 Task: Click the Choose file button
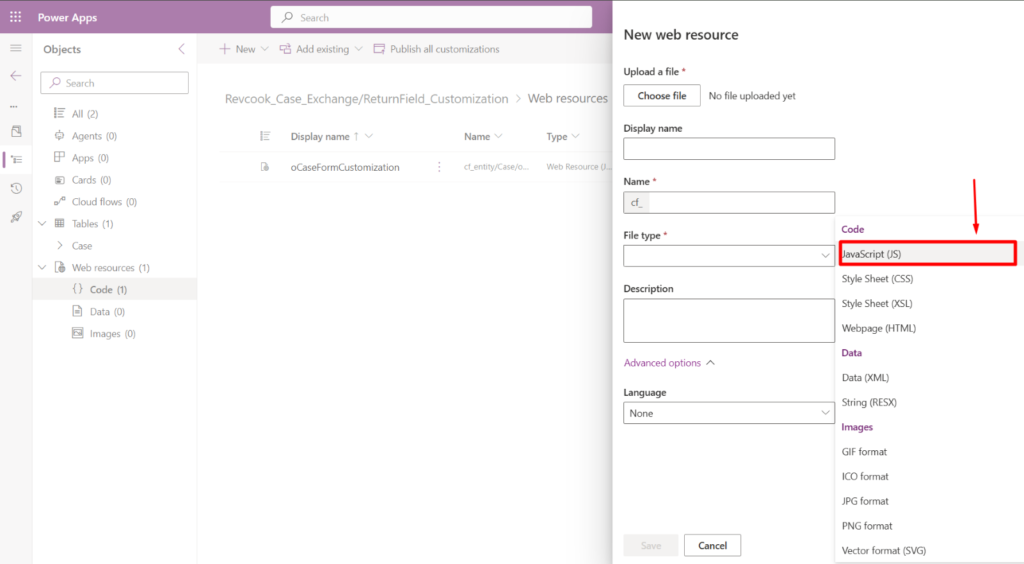(x=662, y=95)
